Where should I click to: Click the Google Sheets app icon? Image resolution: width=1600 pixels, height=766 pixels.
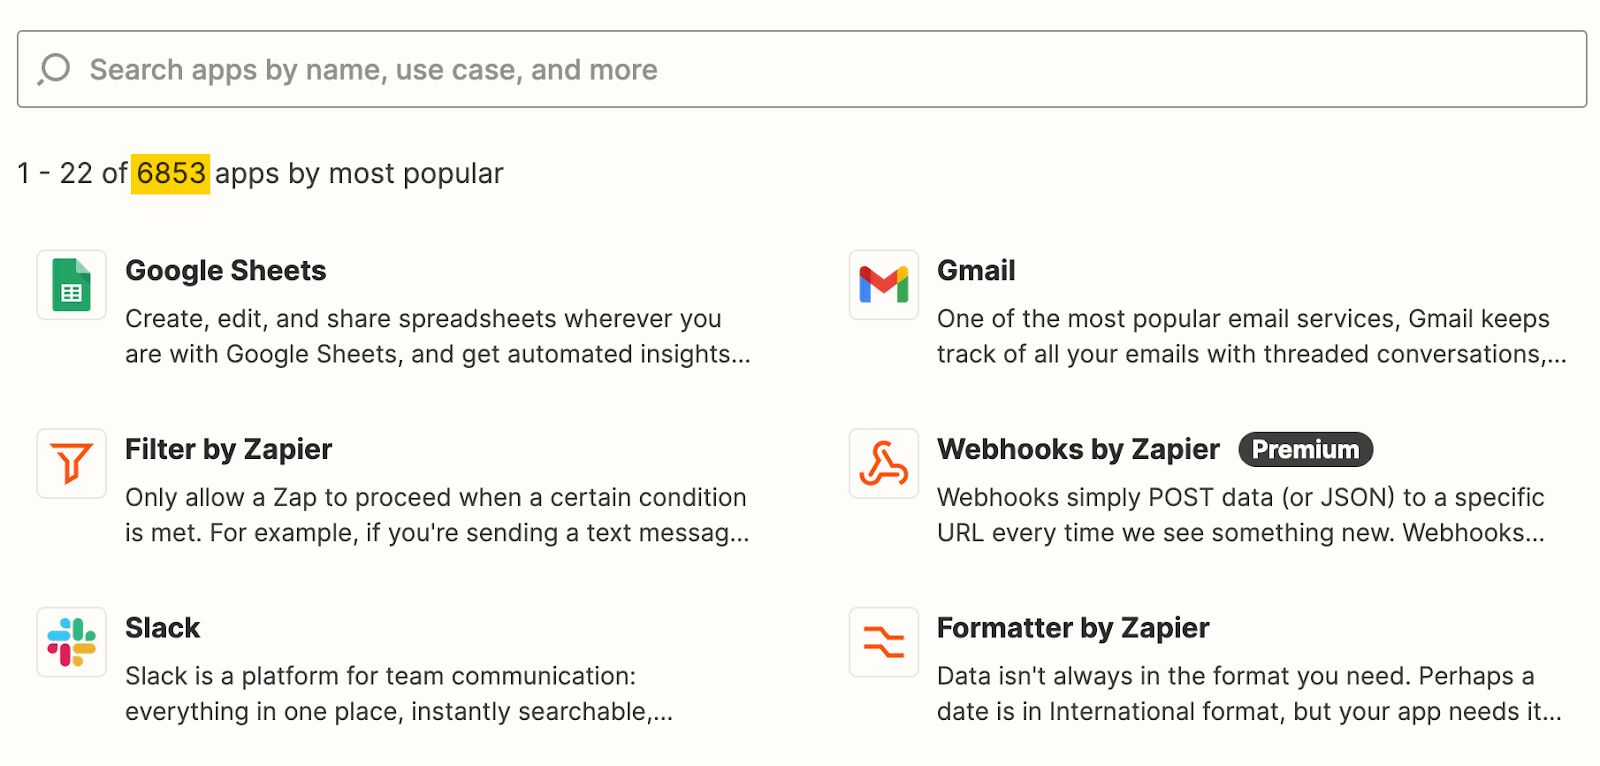(x=70, y=286)
